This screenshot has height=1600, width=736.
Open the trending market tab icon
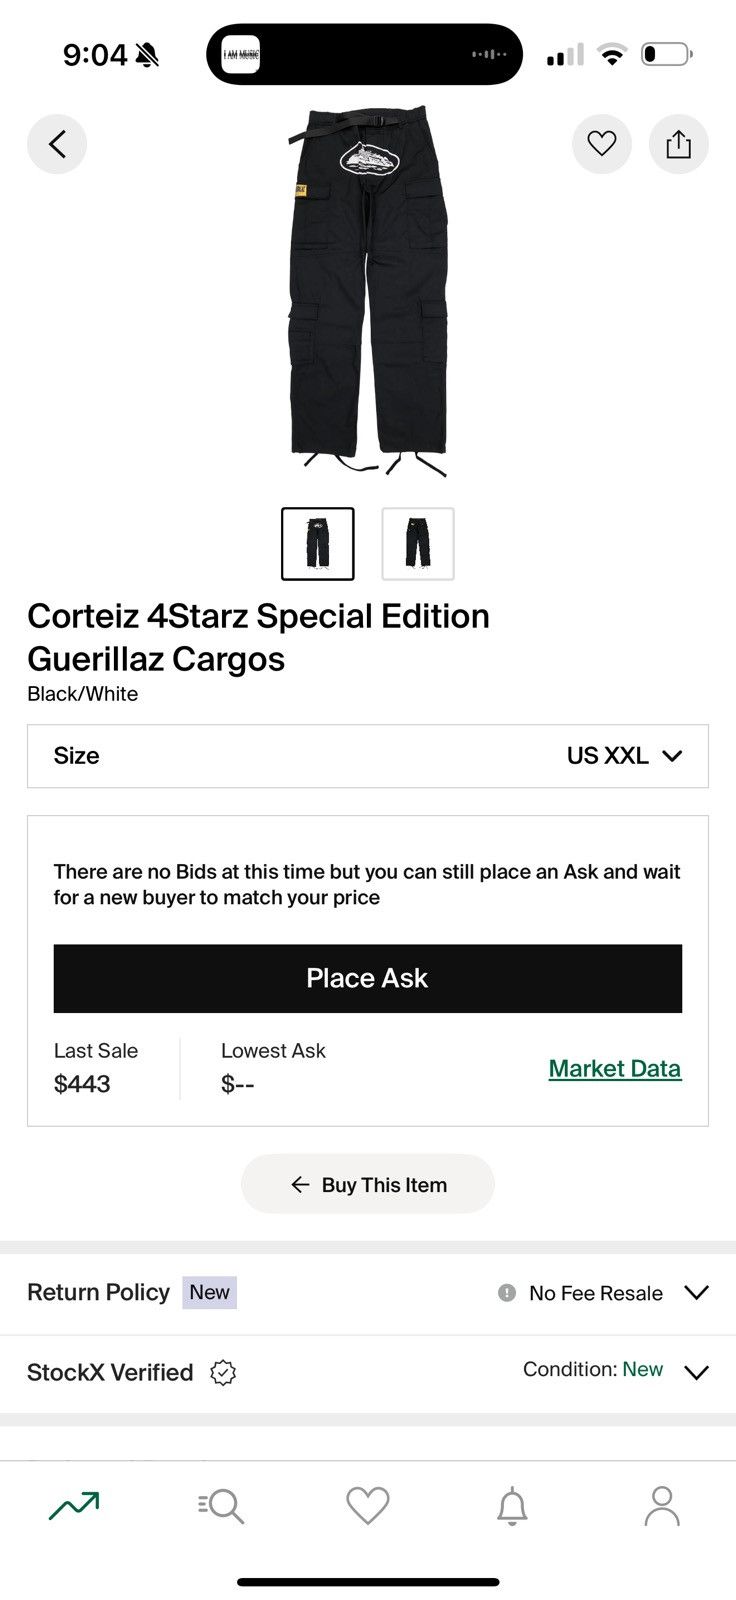(x=74, y=1505)
